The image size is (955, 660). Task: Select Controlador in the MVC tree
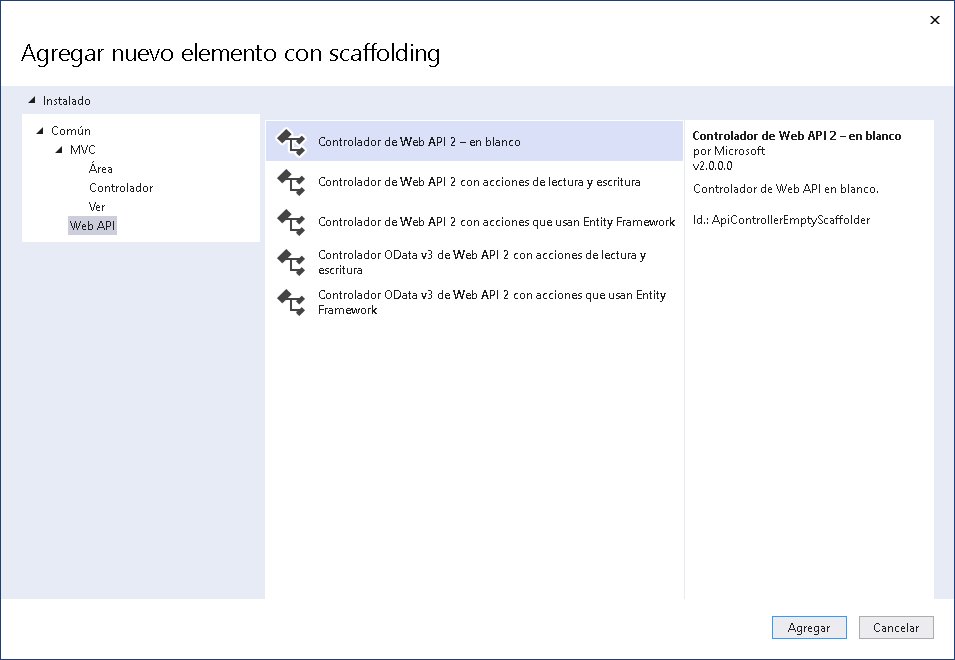(121, 188)
